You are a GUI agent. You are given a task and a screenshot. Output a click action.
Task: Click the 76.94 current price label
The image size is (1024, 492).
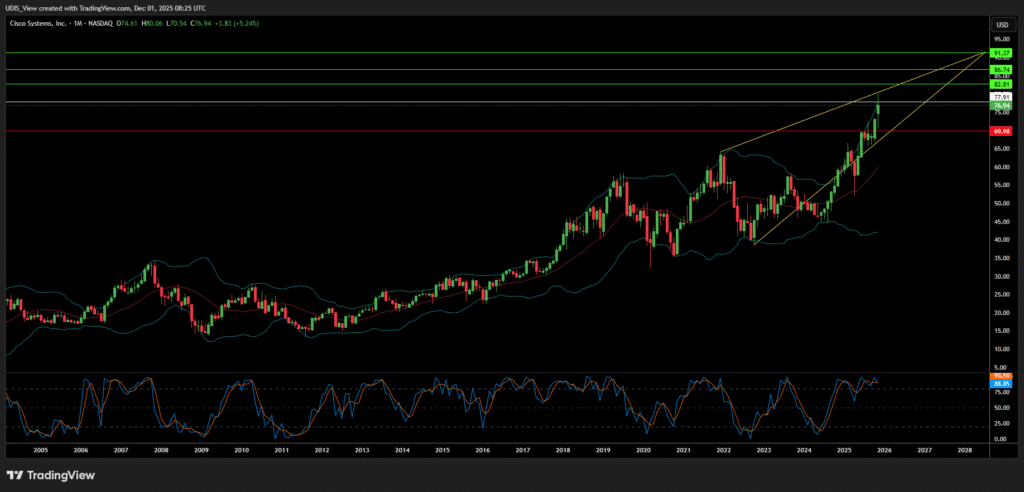[x=1001, y=105]
